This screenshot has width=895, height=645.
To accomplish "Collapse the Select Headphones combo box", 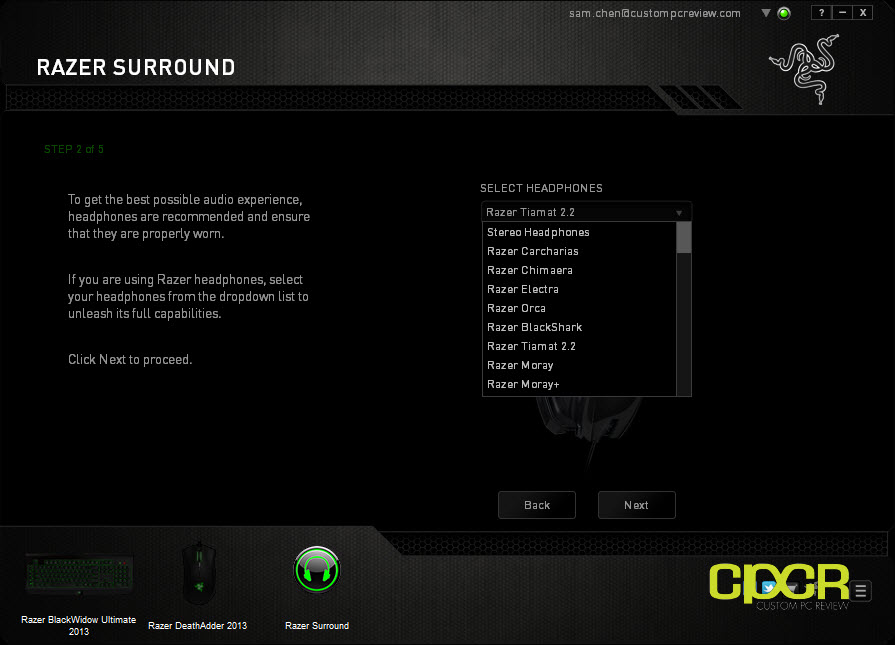I will point(587,212).
